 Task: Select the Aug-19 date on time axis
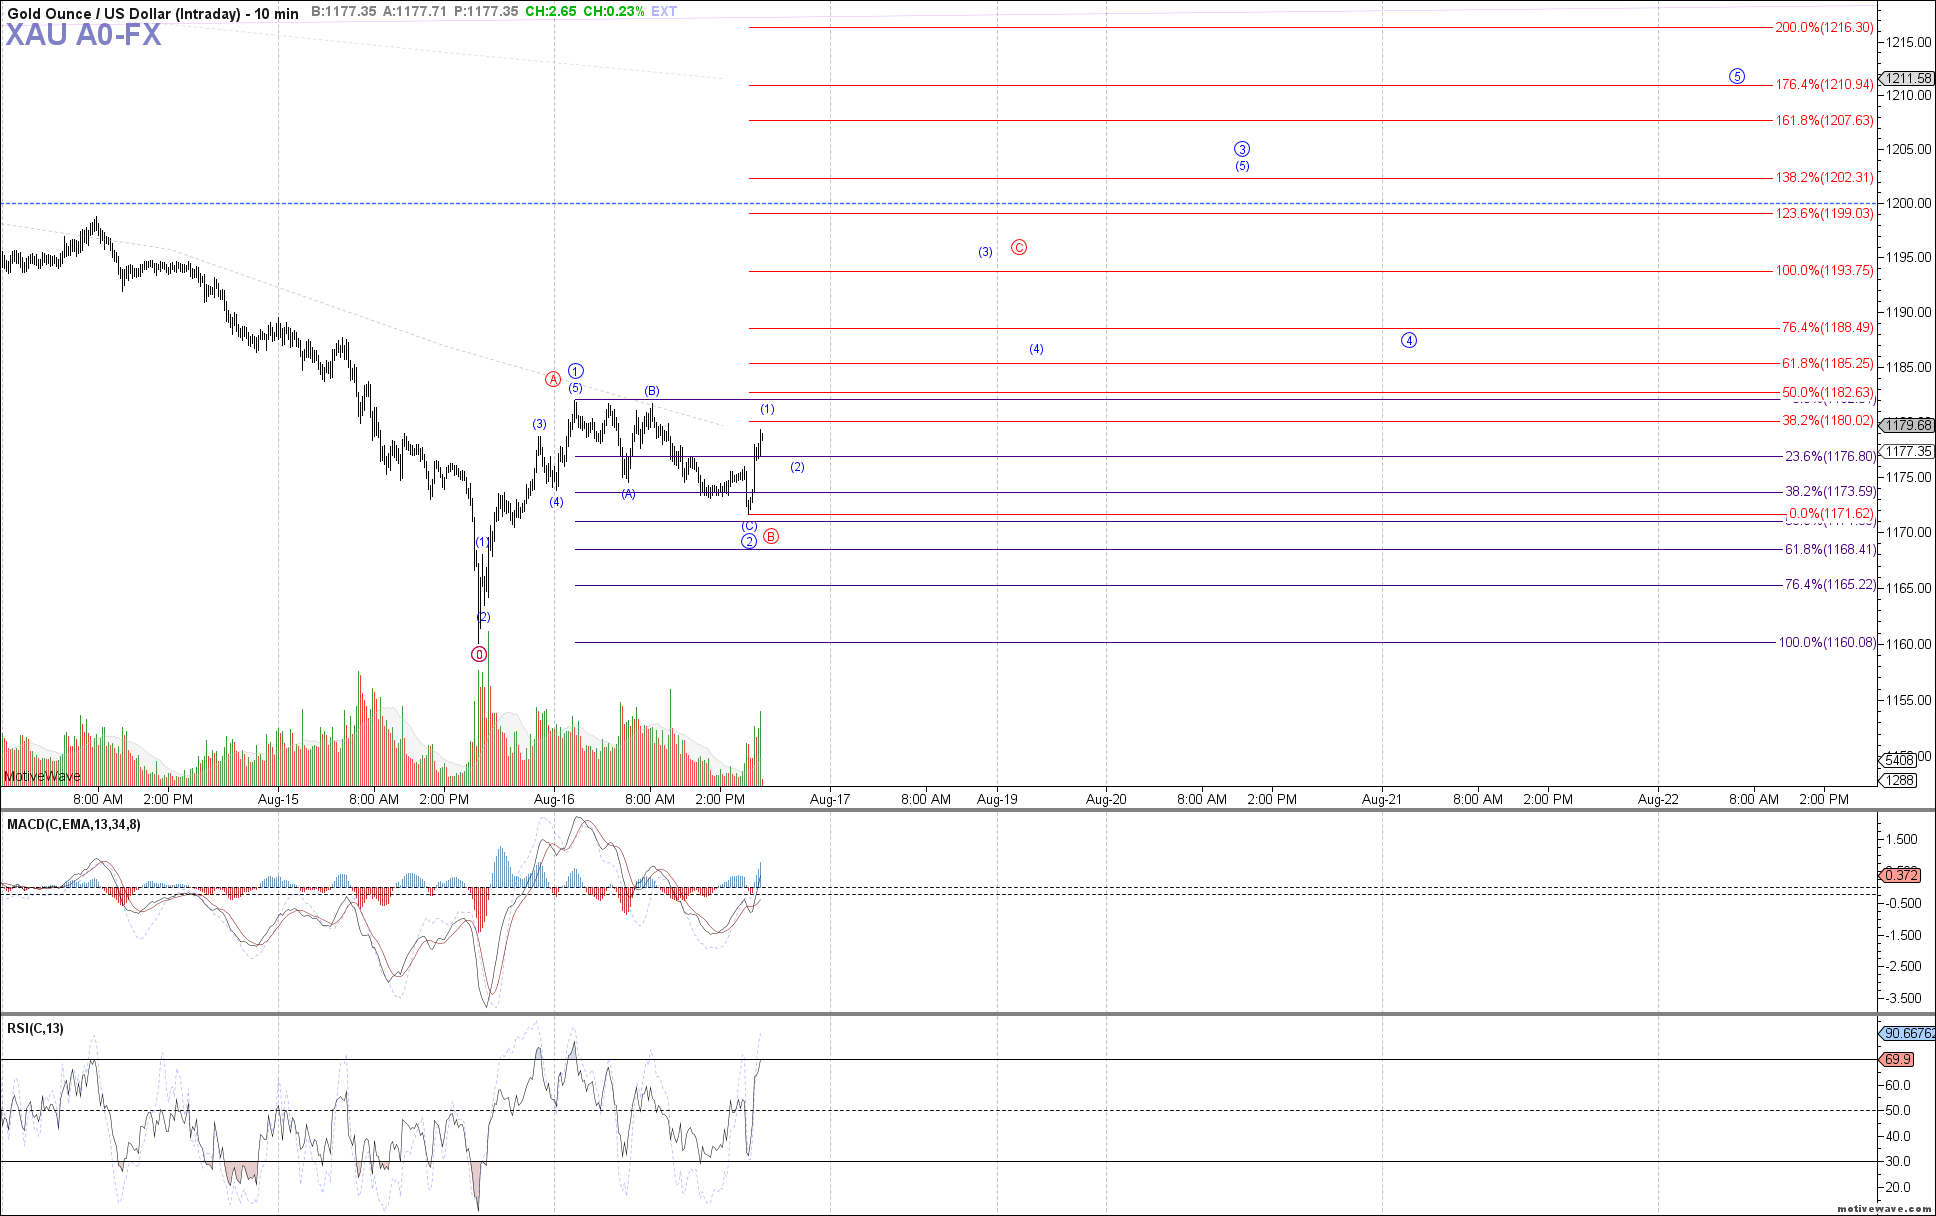pos(997,799)
